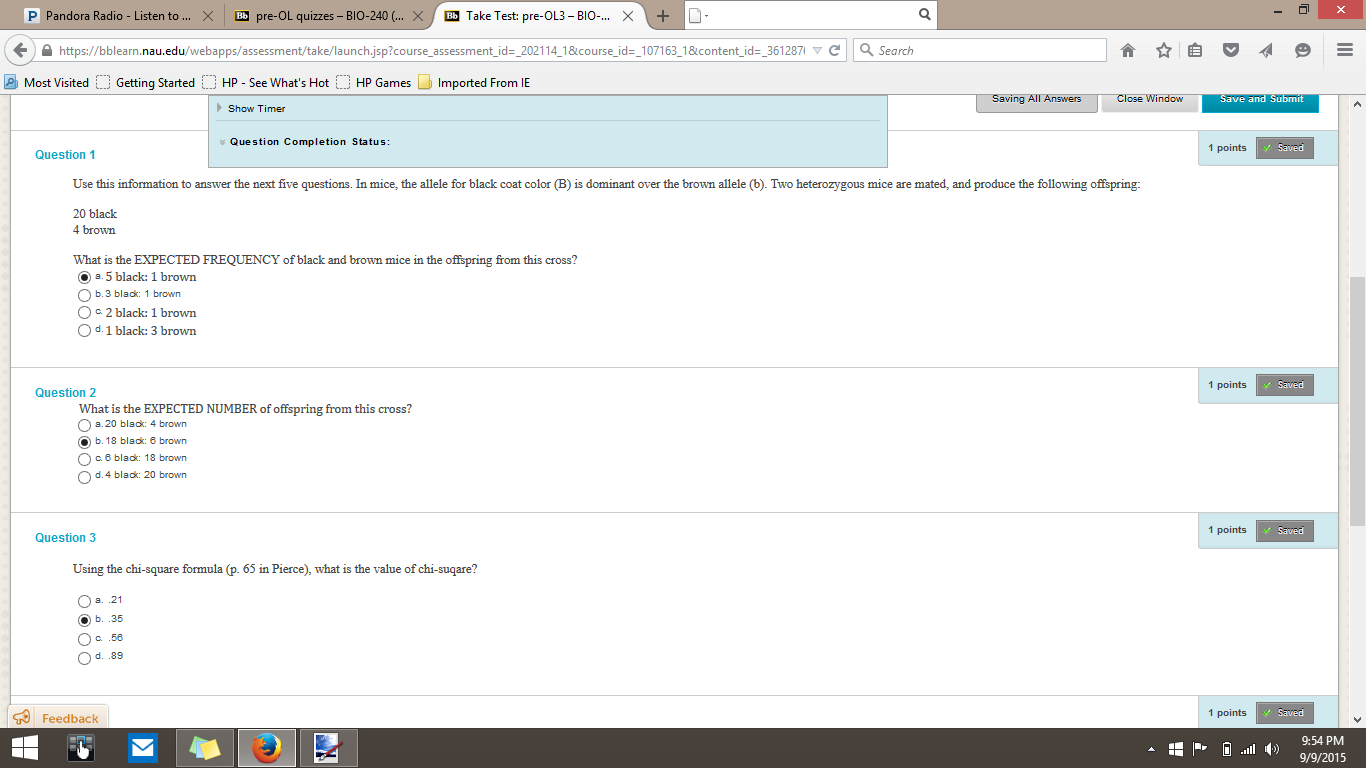Click inside the Firefox Search box
This screenshot has width=1366, height=768.
pos(980,50)
